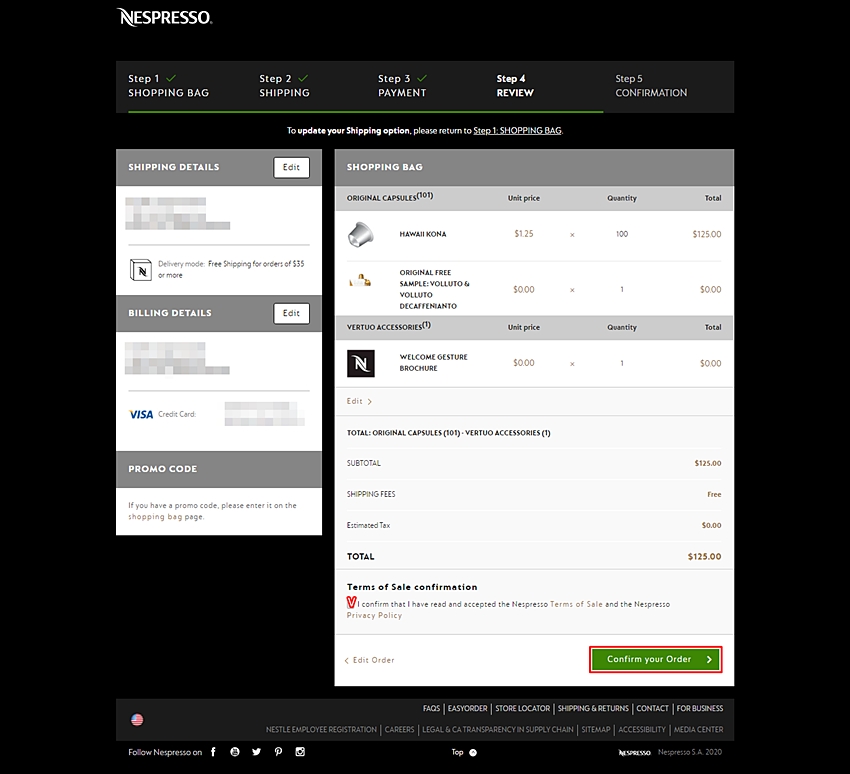
Task: Open Nespresso Twitter icon in footer
Action: click(256, 752)
